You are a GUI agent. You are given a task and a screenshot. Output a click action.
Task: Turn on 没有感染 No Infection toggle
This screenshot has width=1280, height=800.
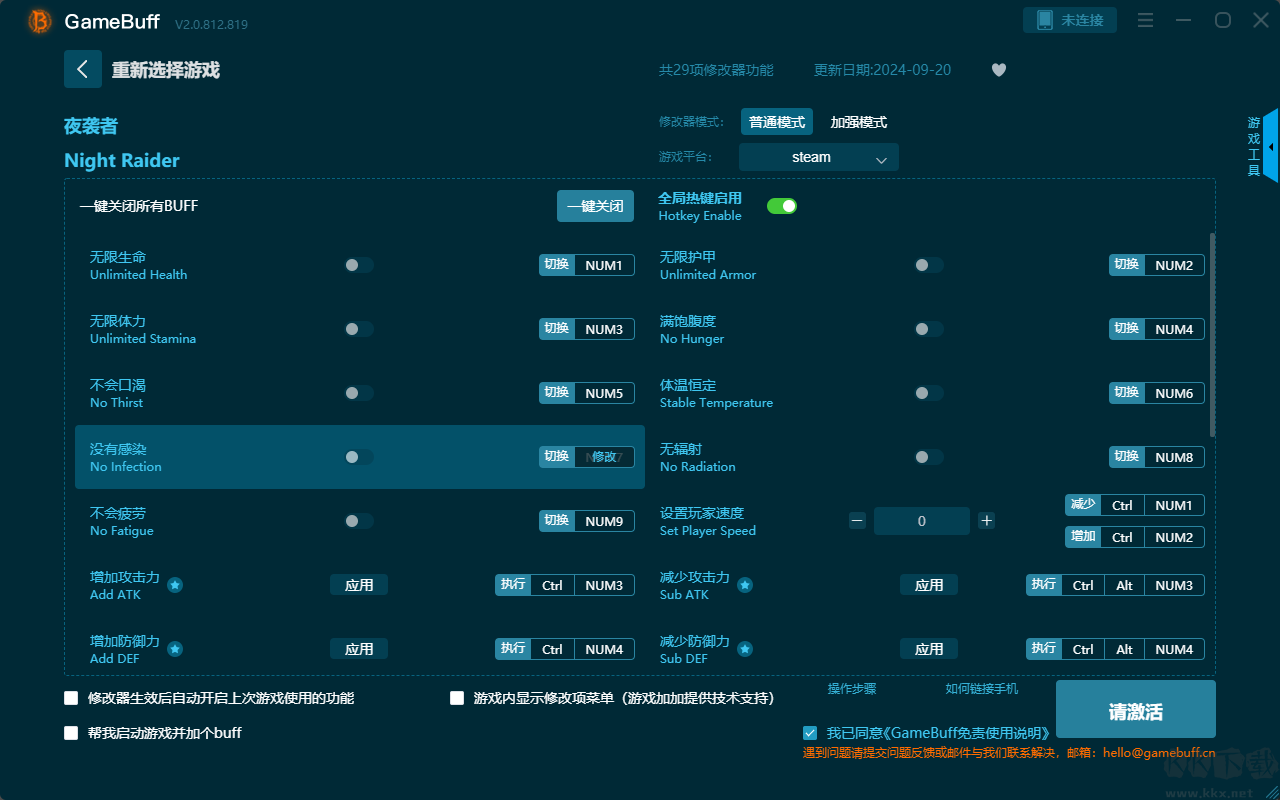pos(359,457)
